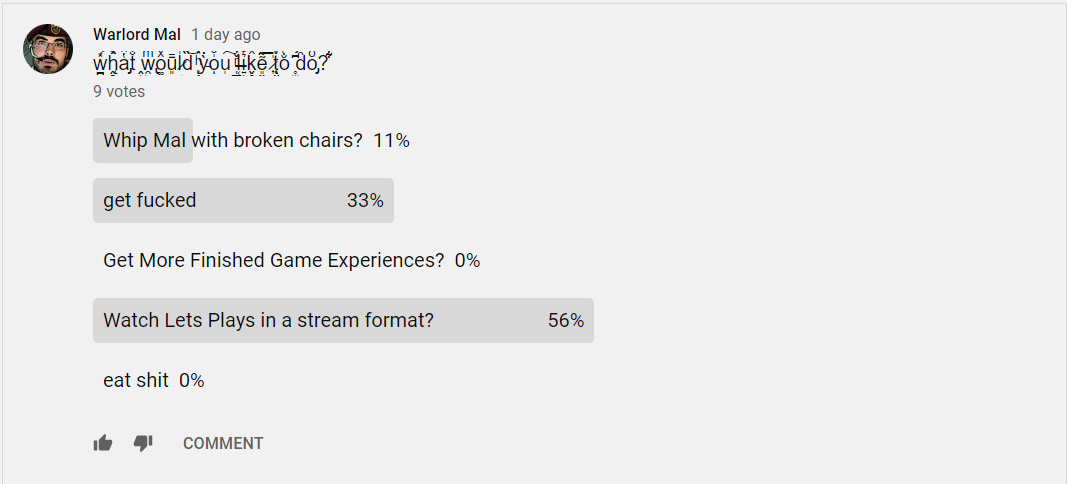The height and width of the screenshot is (484, 1067).
Task: Like the post with thumbs-up icon
Action: click(103, 443)
